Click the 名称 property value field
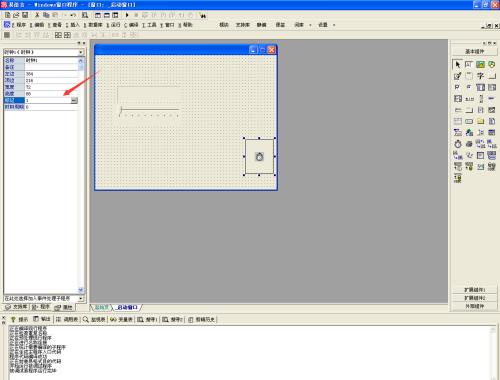This screenshot has width=500, height=380. coord(51,60)
